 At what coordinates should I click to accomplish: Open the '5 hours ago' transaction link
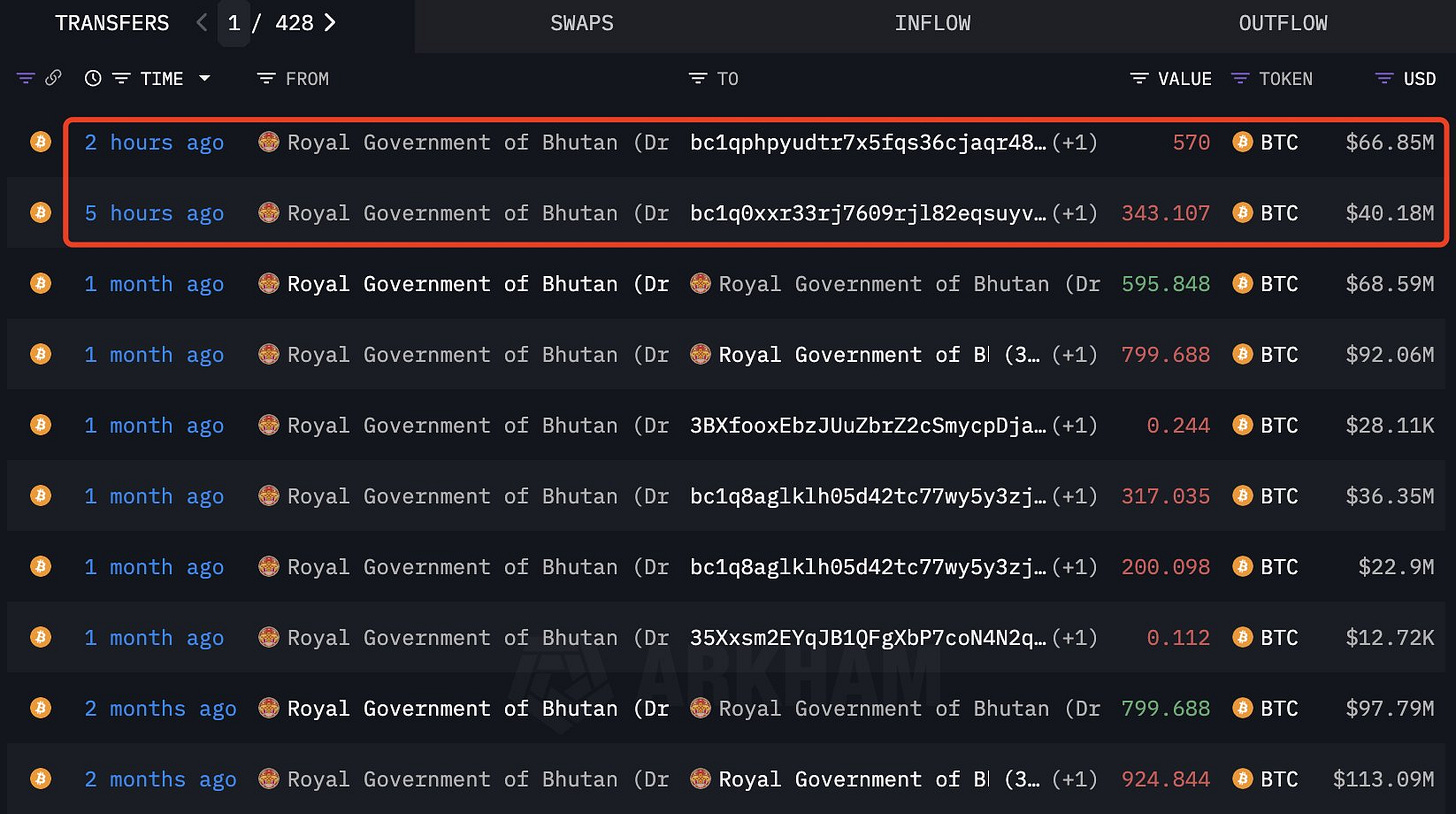coord(154,212)
